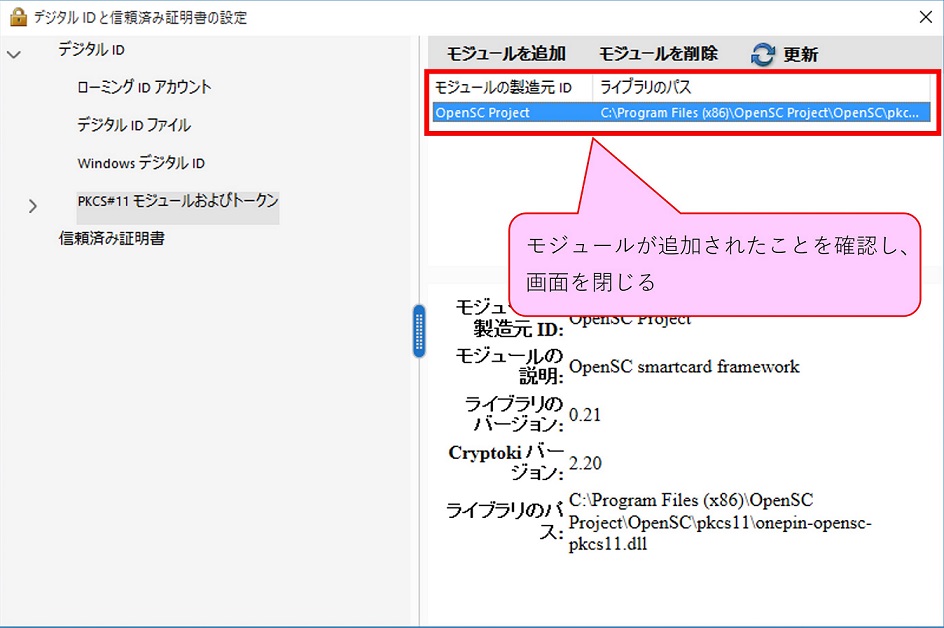The width and height of the screenshot is (944, 628).
Task: Click the OpenSC smartcard framework description text
Action: [x=684, y=367]
